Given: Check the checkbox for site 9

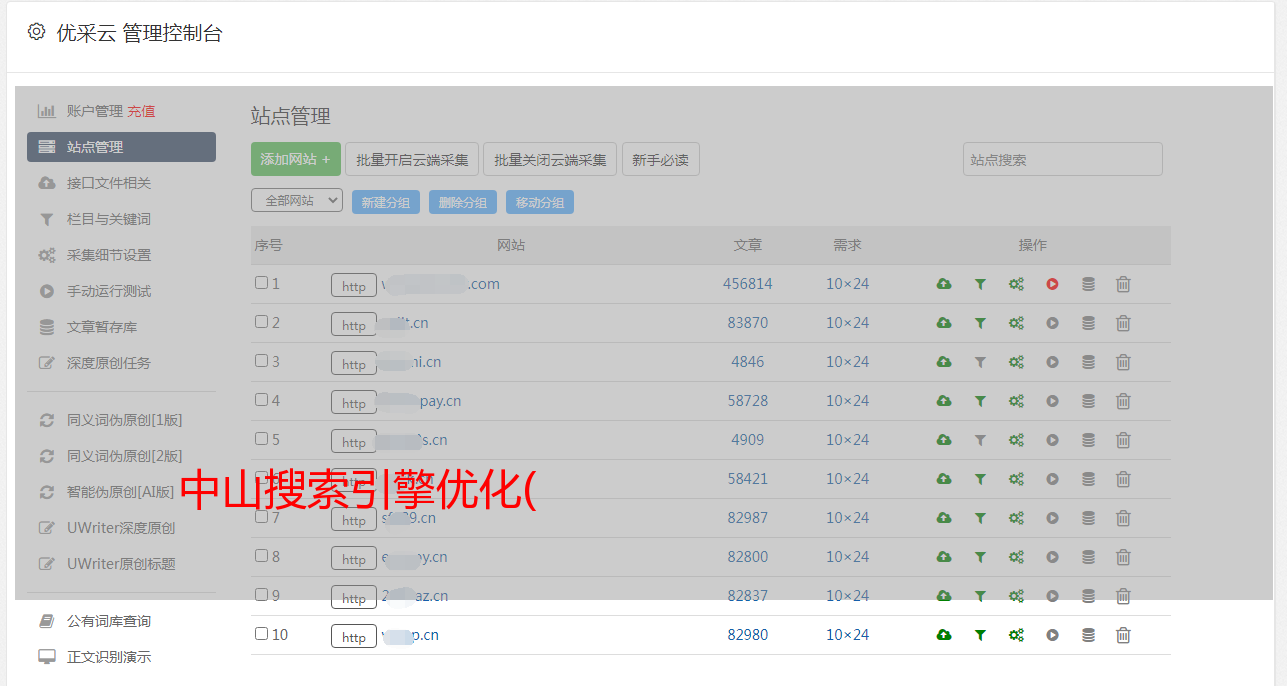Looking at the screenshot, I should tap(261, 595).
